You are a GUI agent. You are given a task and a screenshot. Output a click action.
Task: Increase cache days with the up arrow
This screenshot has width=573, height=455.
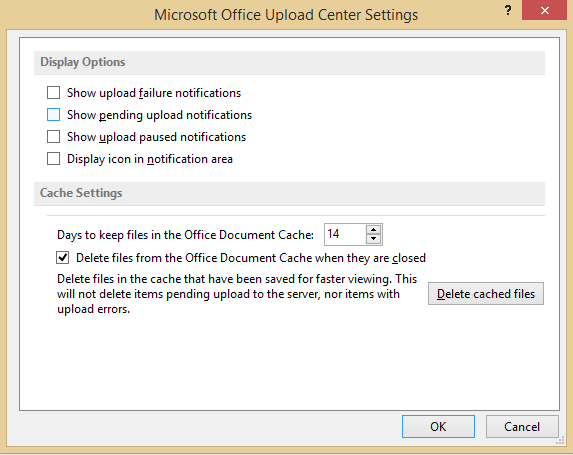[373, 230]
